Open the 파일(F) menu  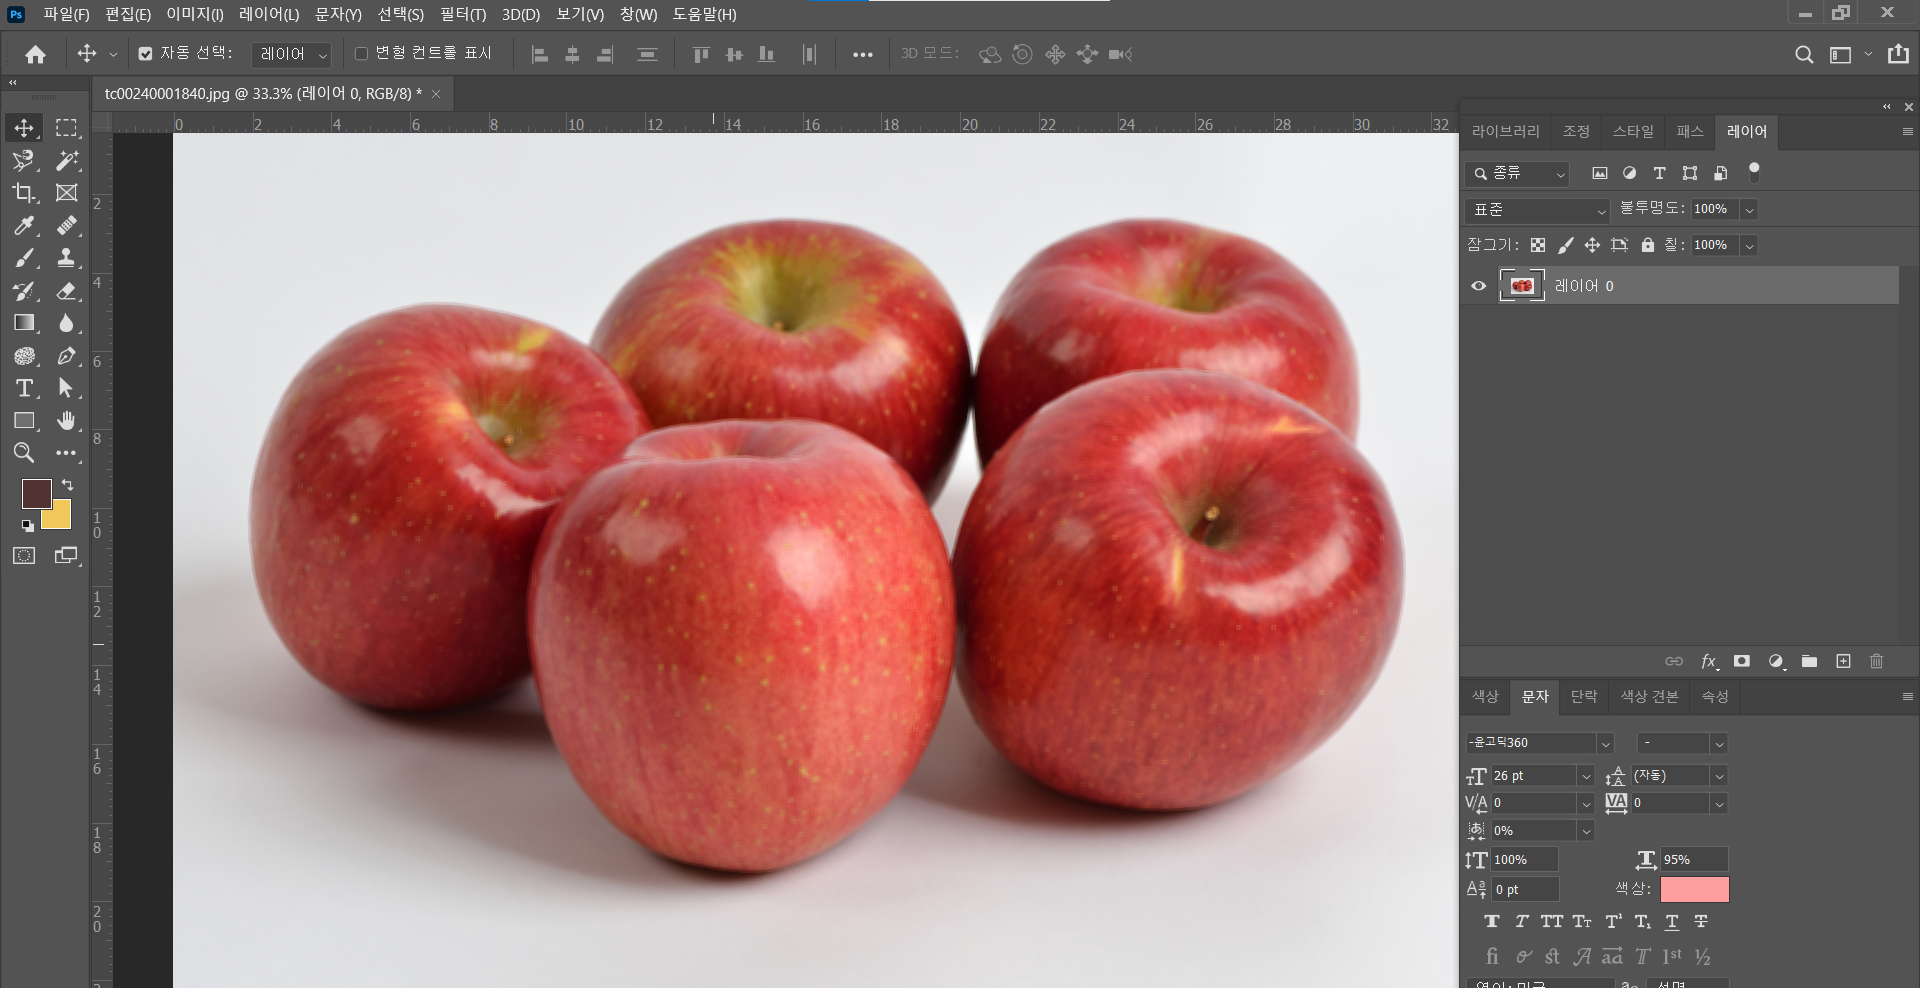coord(66,14)
